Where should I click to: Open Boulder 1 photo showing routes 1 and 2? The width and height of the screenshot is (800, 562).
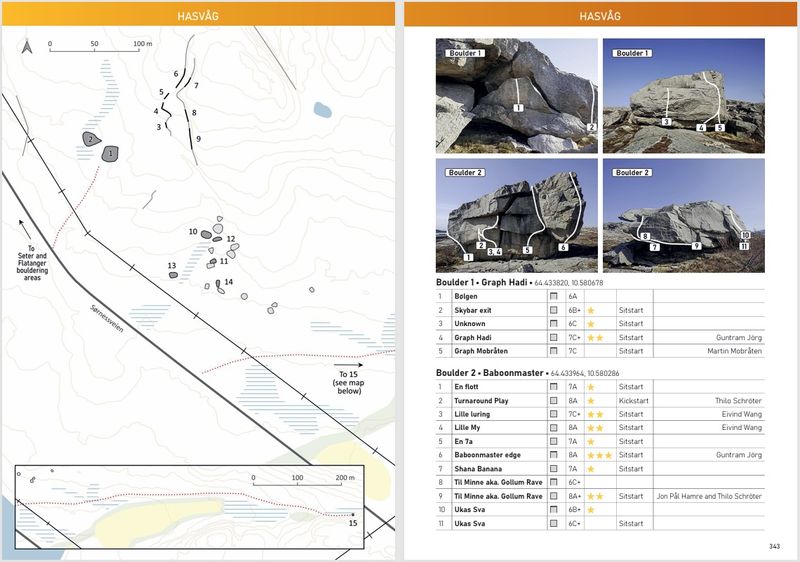tap(516, 96)
